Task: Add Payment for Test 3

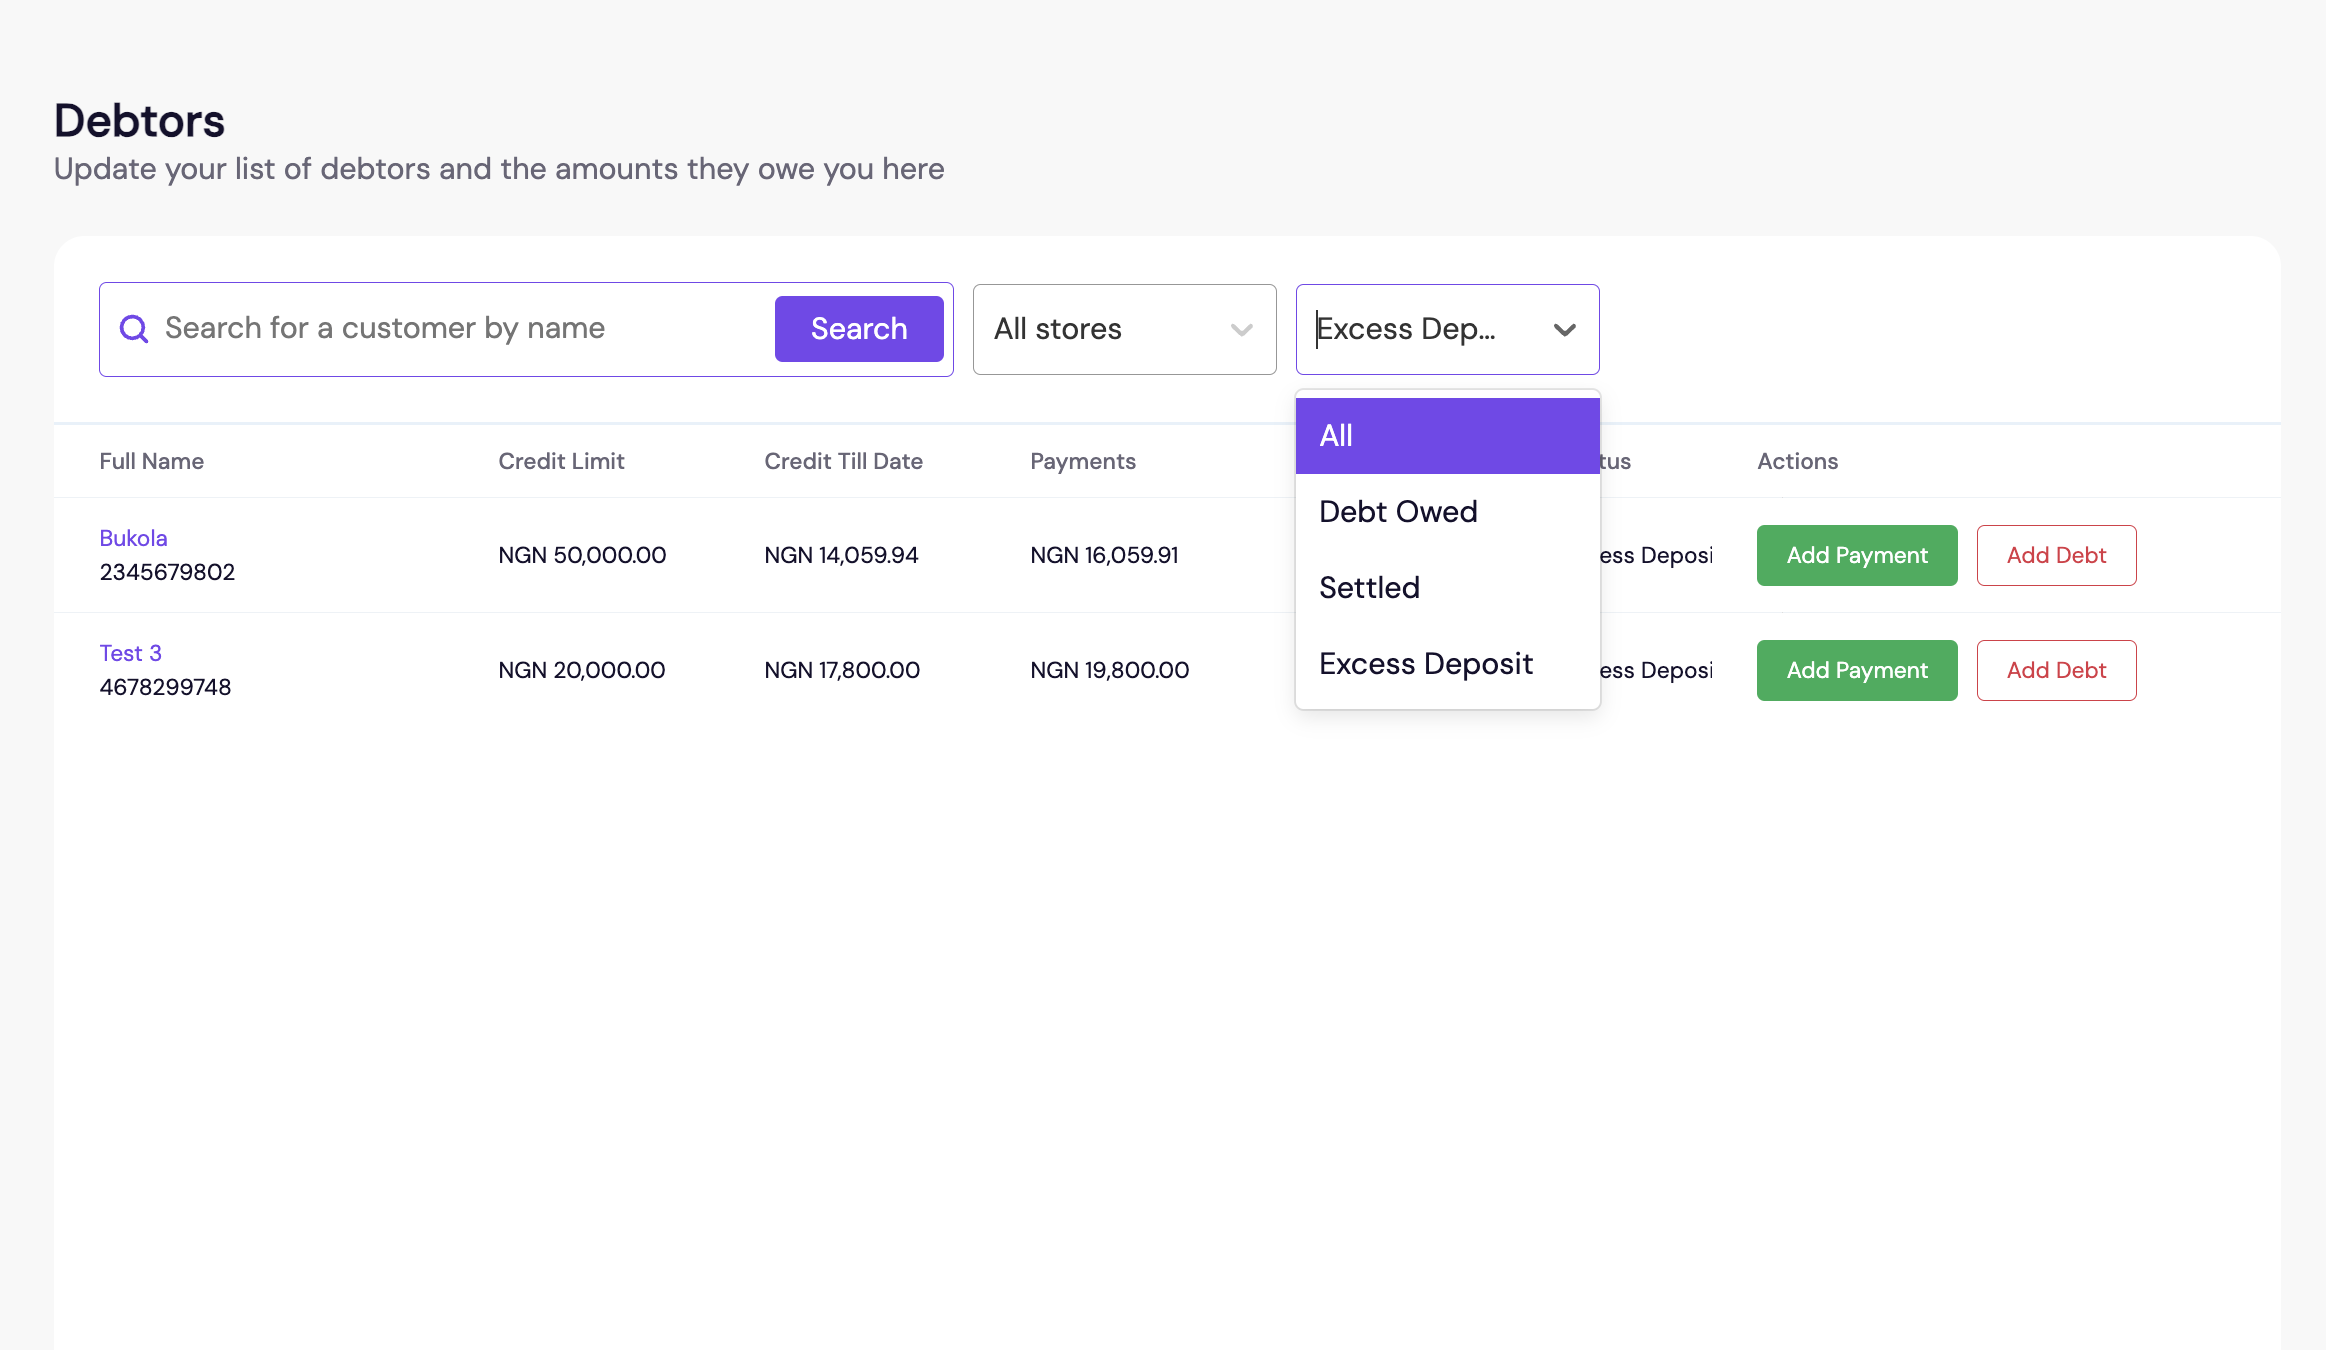Action: (x=1856, y=670)
